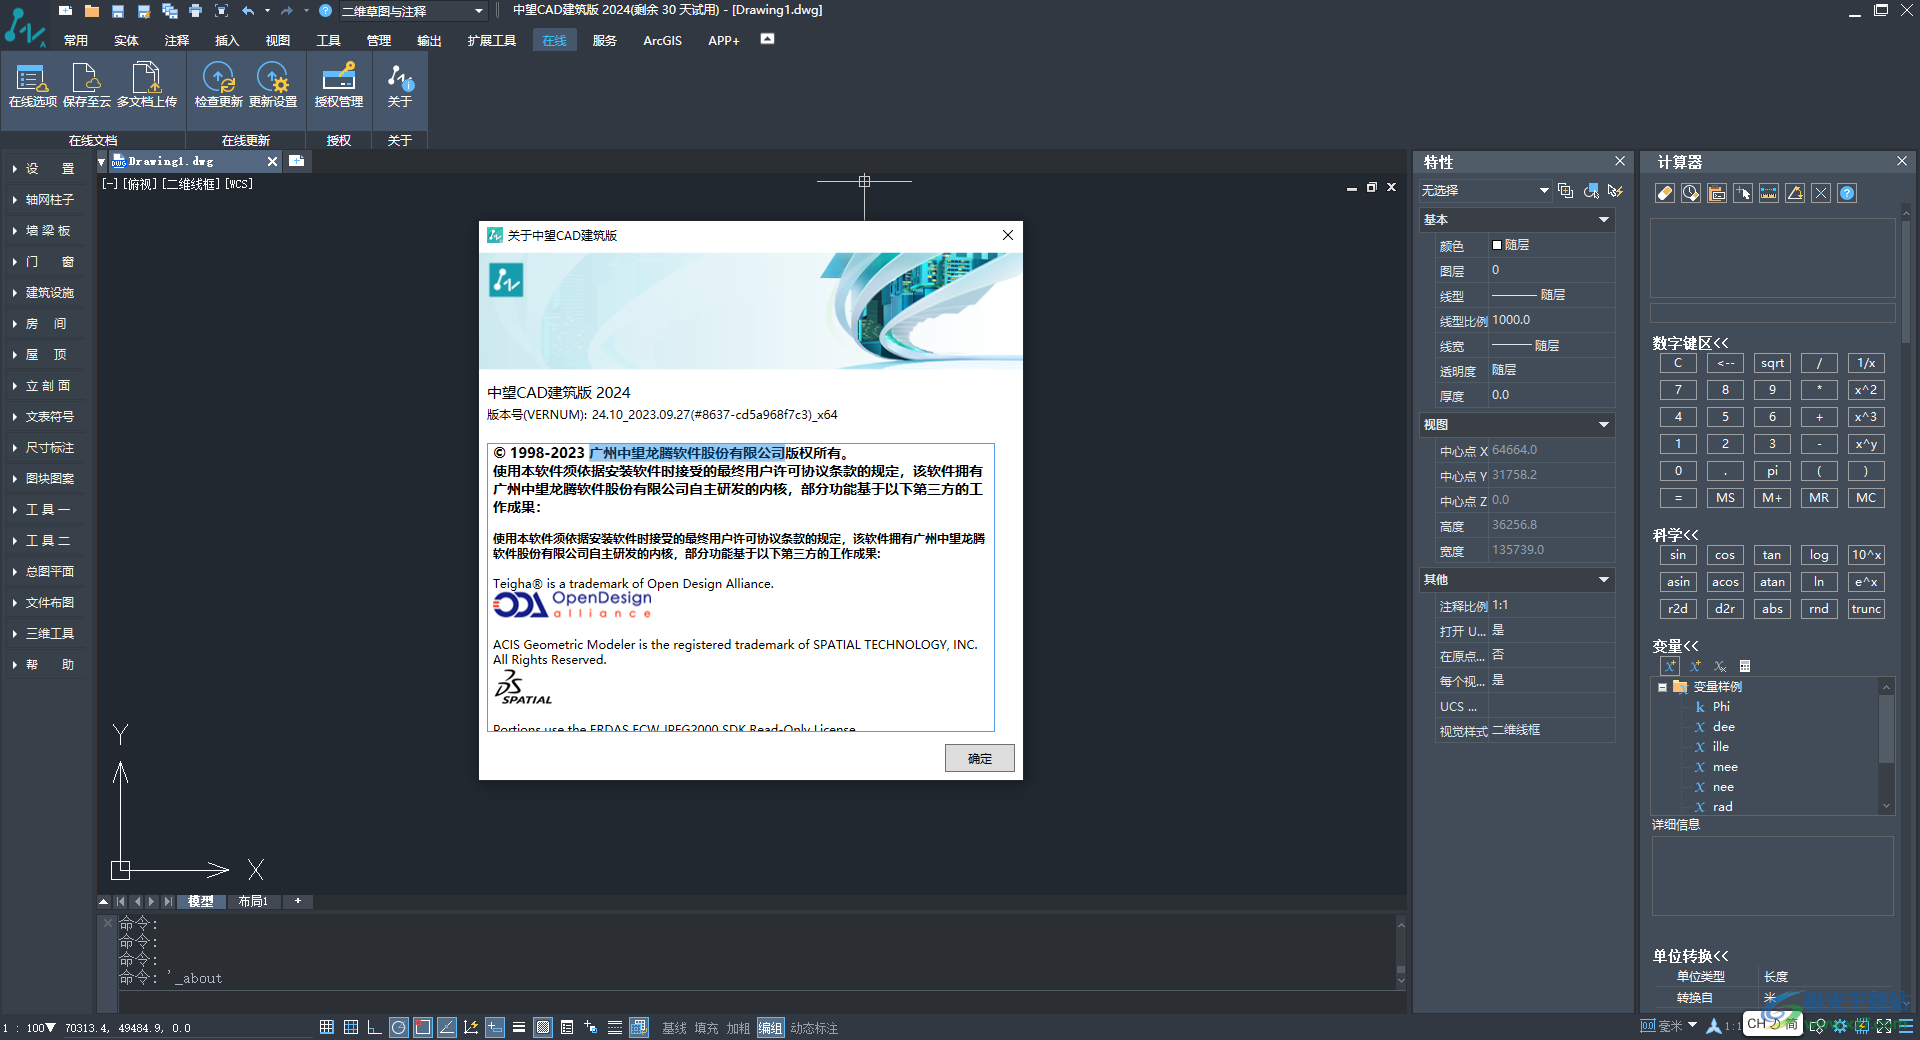
Task: Click the paste value to command line icon
Action: tap(1716, 193)
